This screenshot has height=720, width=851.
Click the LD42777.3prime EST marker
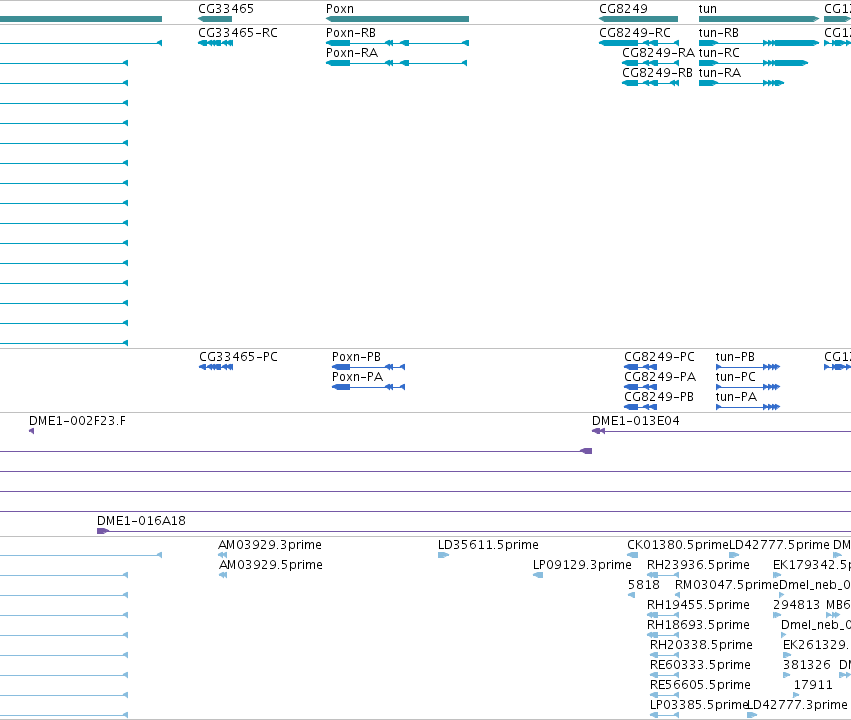[752, 715]
